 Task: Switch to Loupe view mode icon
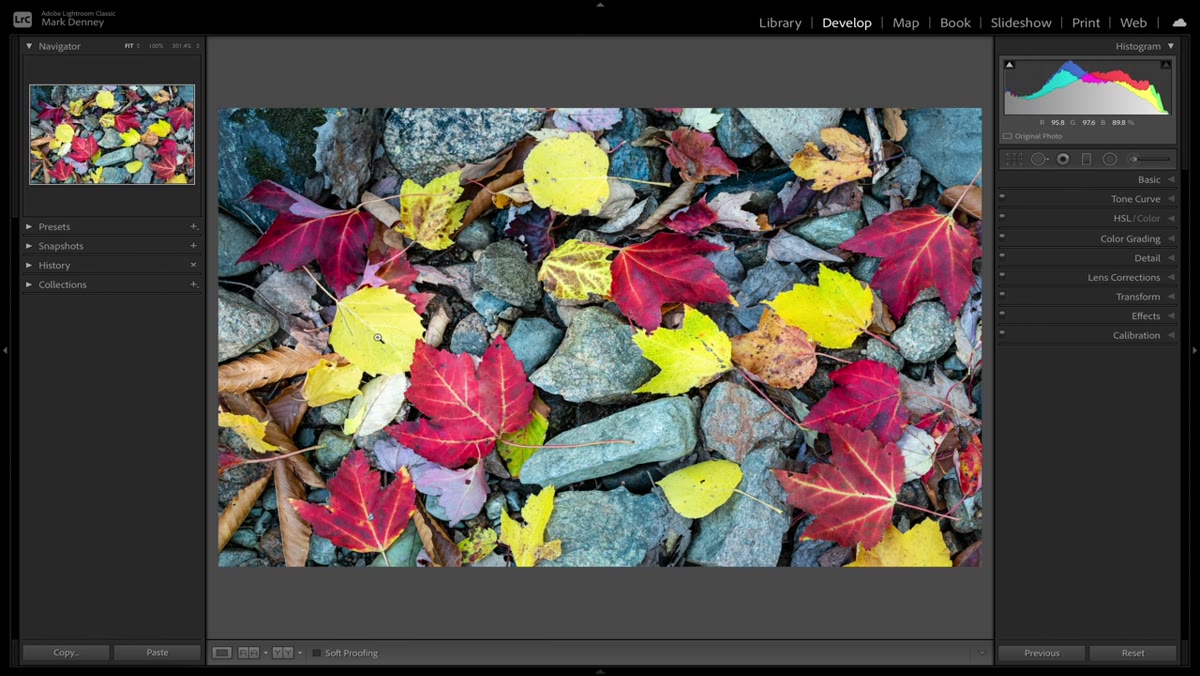point(222,653)
